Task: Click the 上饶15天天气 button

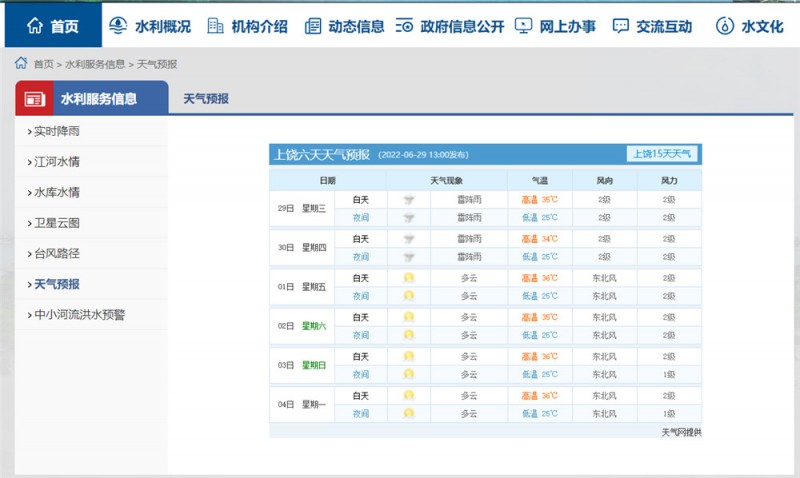Action: (x=662, y=154)
